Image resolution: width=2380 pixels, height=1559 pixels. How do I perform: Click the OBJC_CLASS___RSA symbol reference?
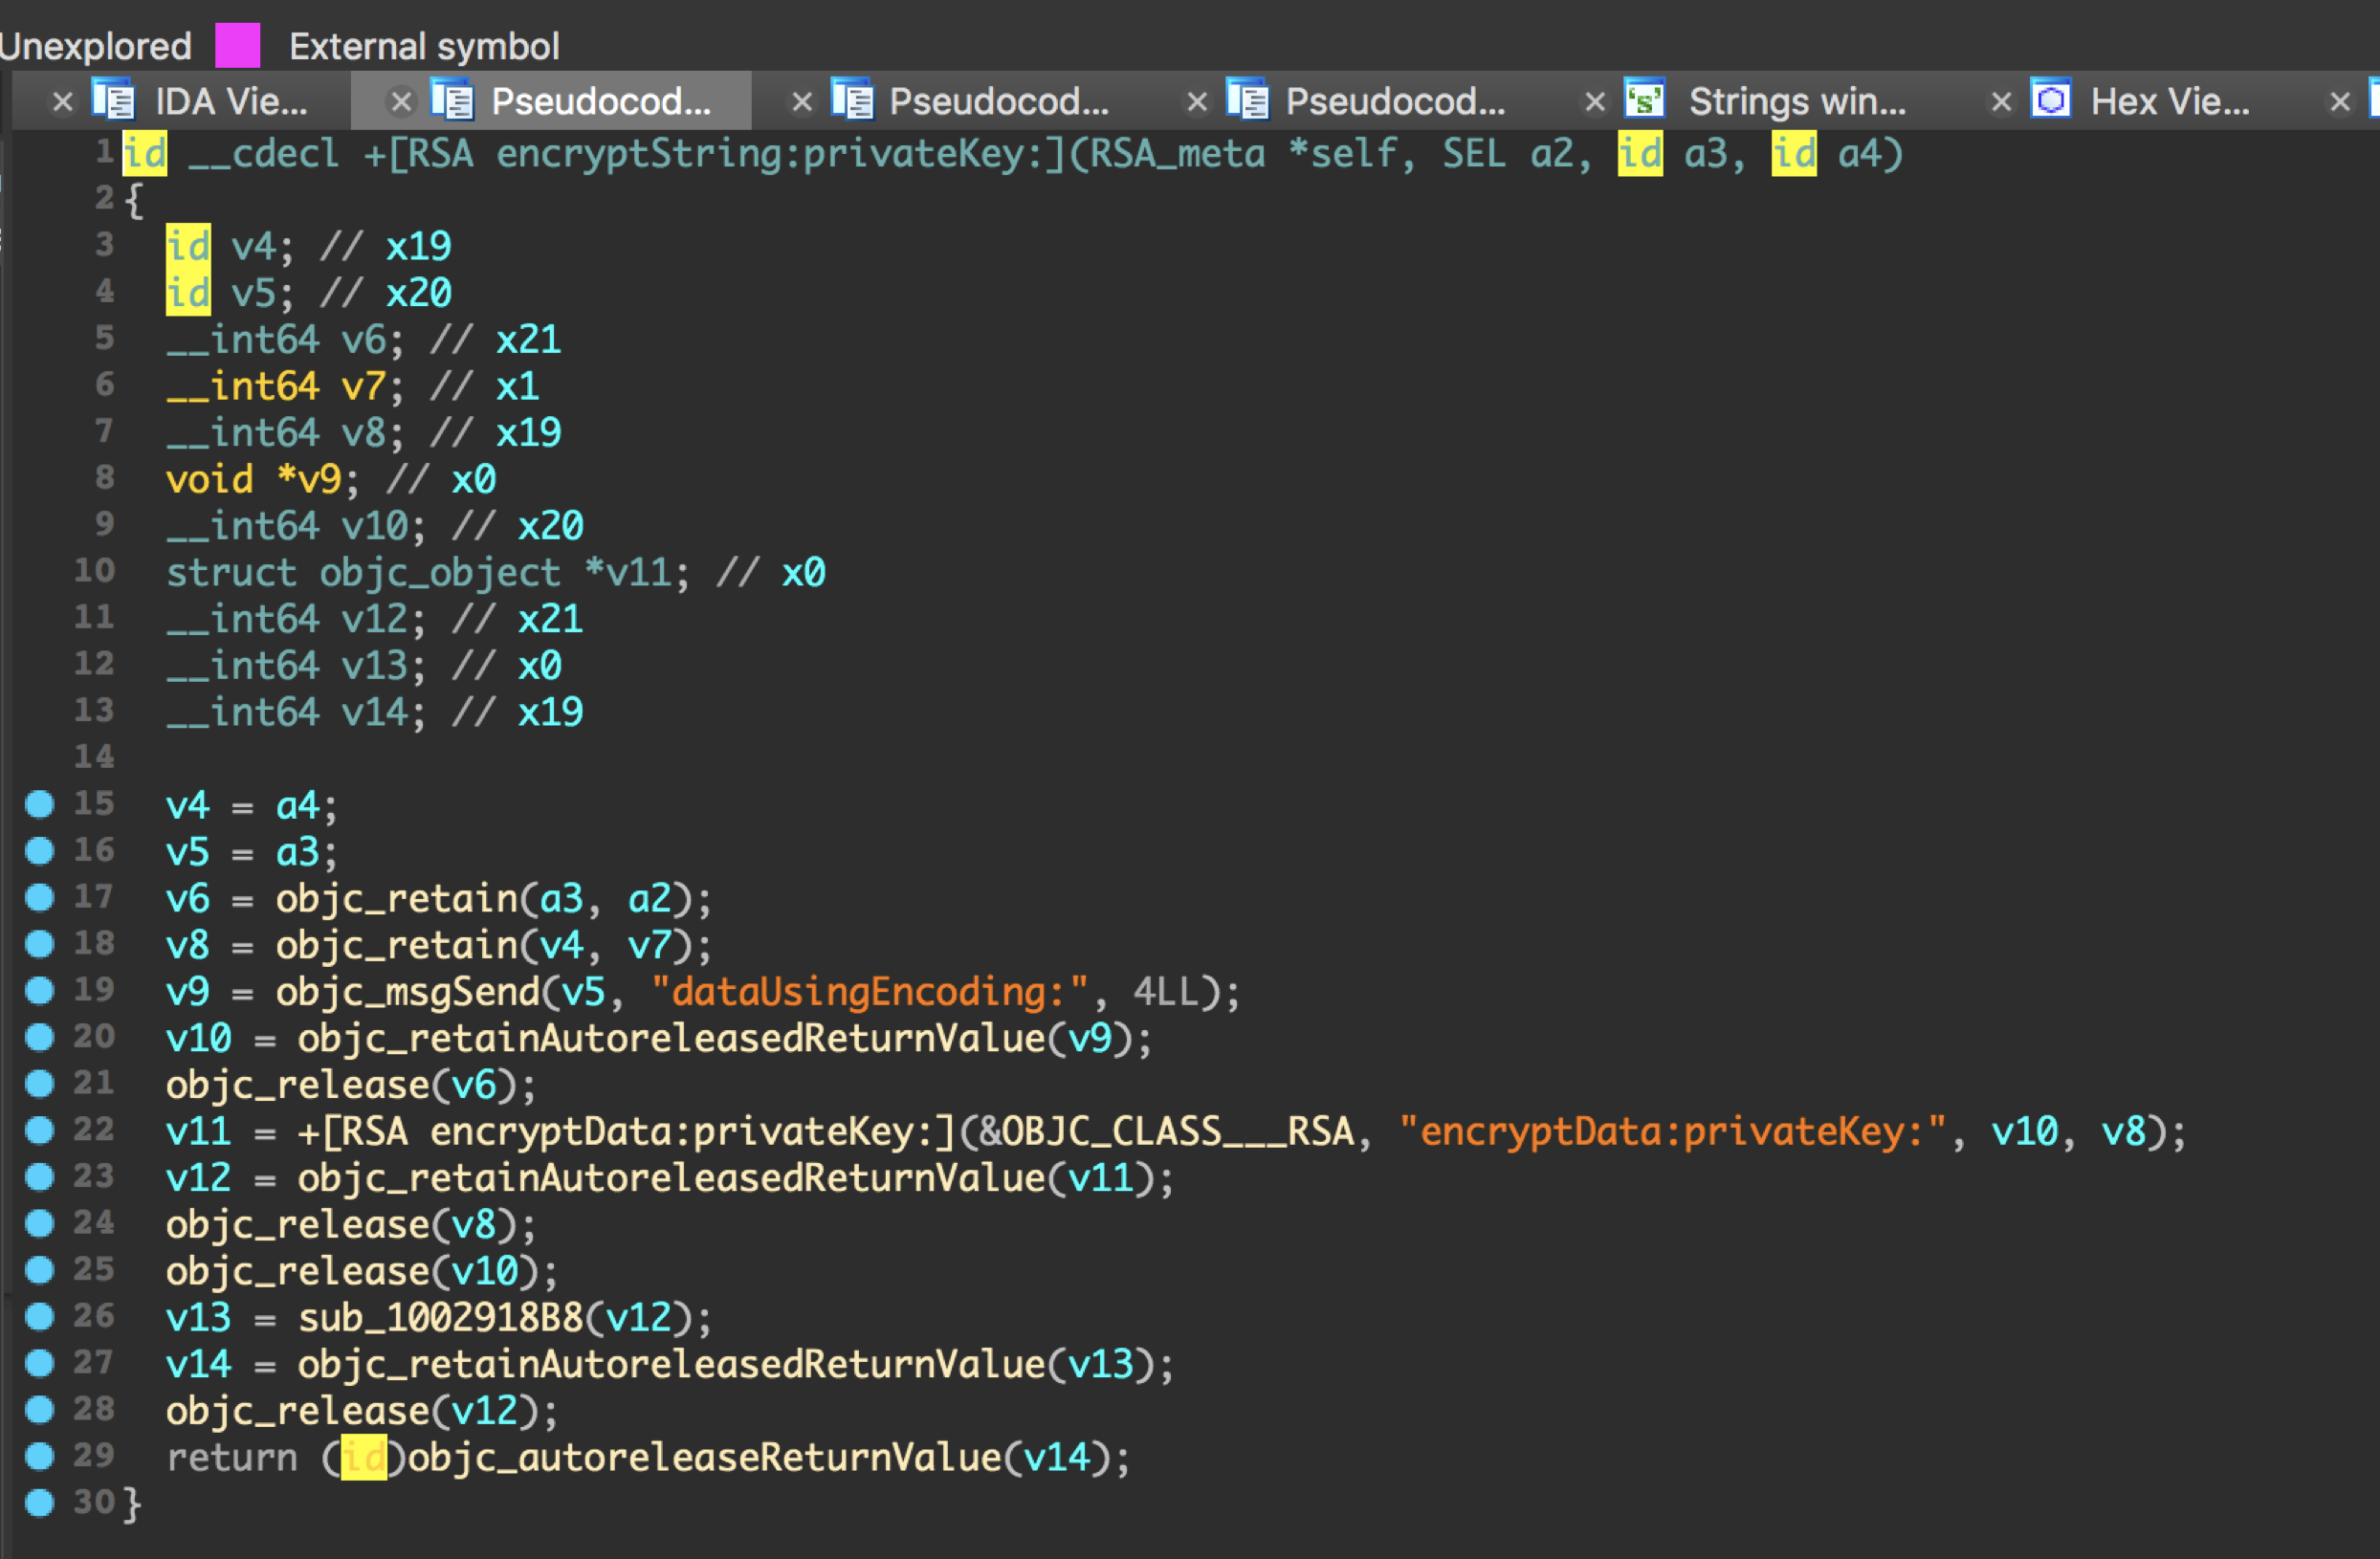(x=1176, y=1131)
